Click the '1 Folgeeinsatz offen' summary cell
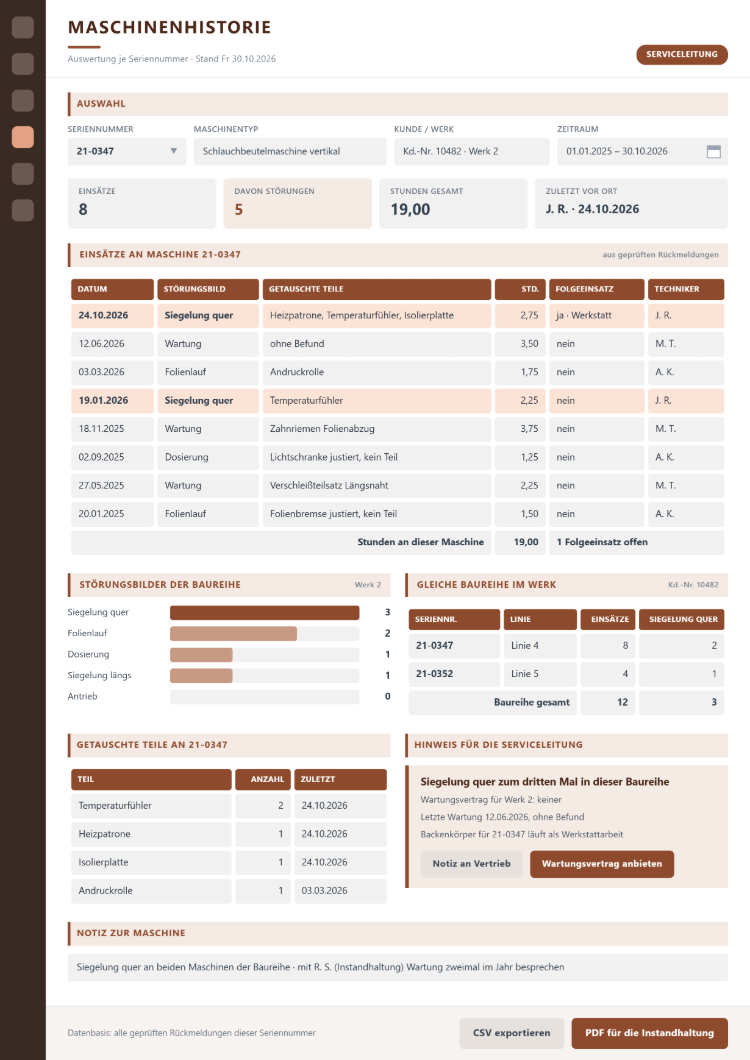 pos(636,543)
